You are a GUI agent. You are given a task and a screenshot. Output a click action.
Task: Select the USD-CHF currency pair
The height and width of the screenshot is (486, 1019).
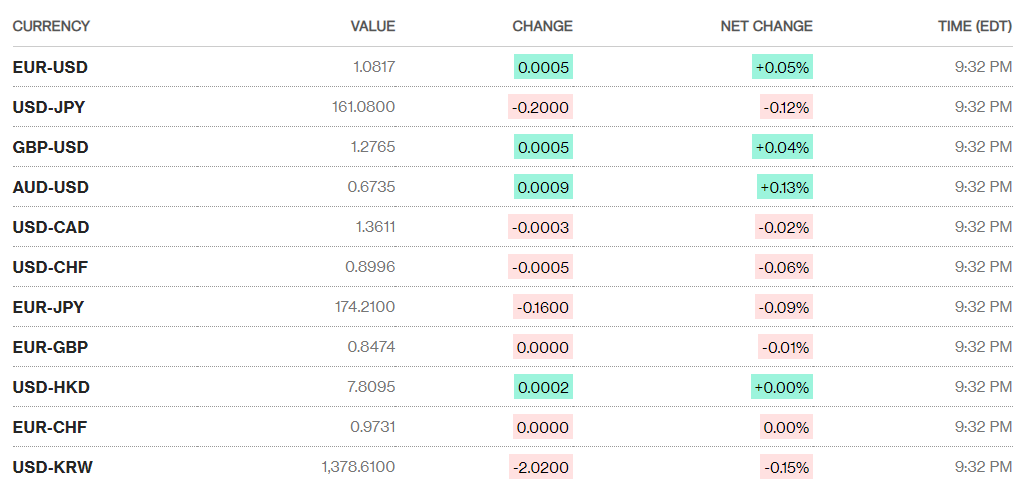coord(50,267)
